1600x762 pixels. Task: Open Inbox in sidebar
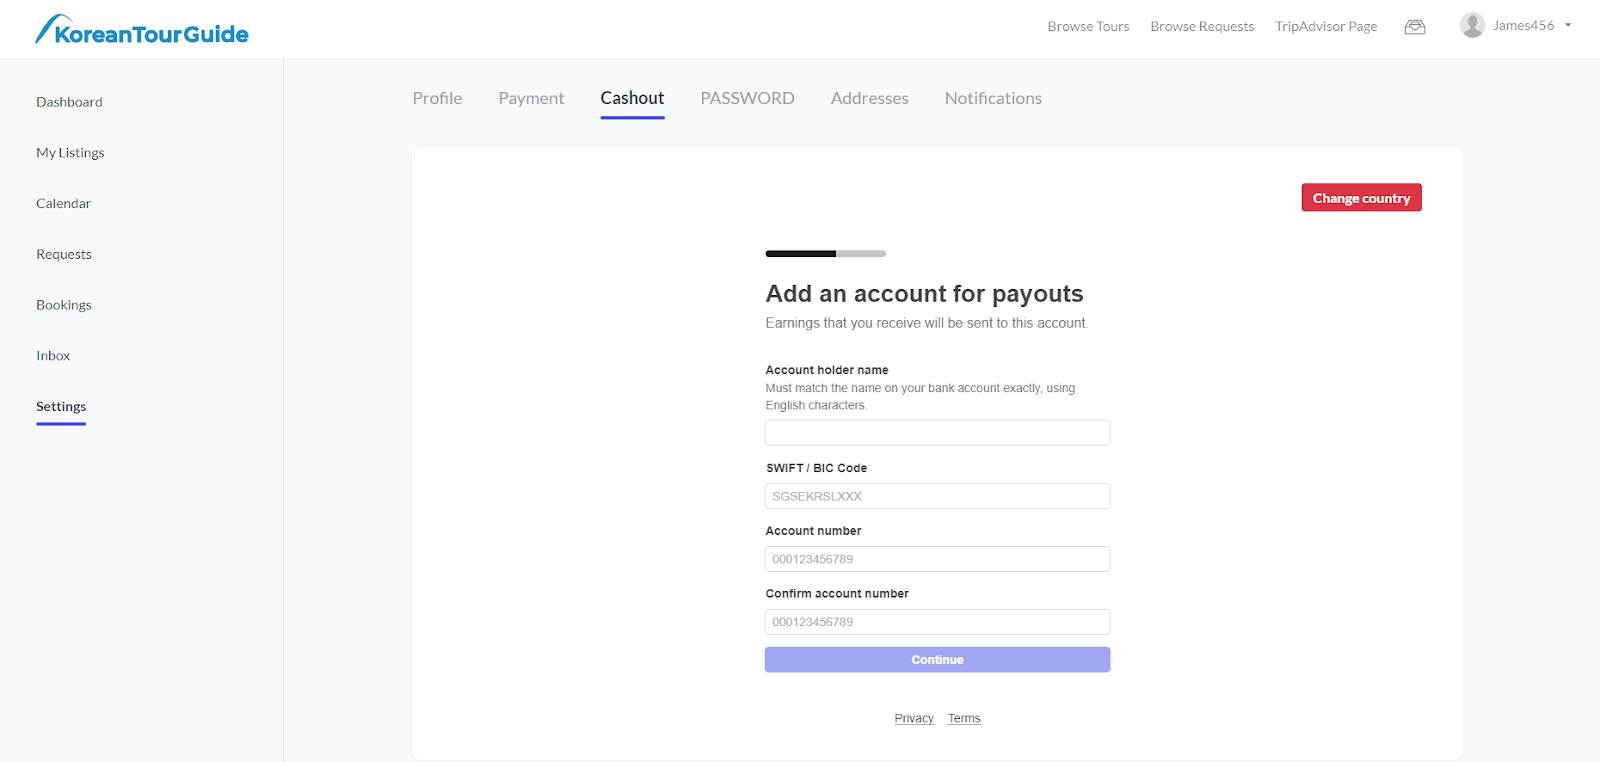point(53,356)
